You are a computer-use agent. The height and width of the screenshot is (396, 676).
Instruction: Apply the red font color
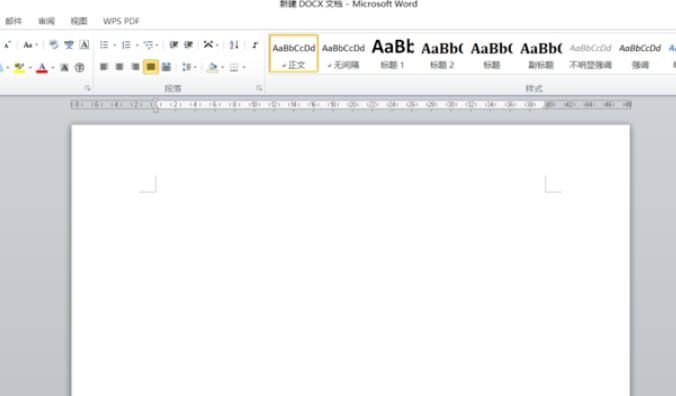pos(42,68)
